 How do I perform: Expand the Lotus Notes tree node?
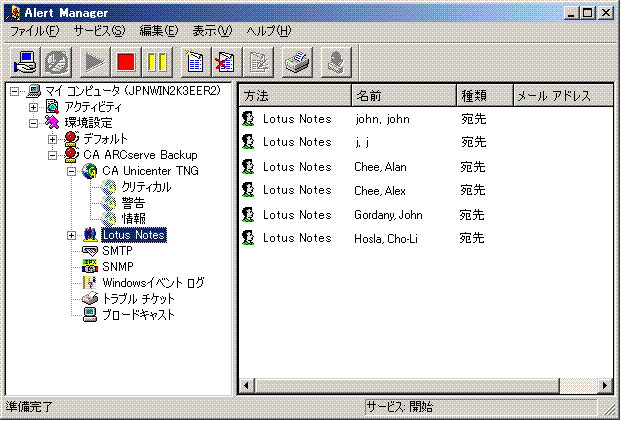pos(71,235)
